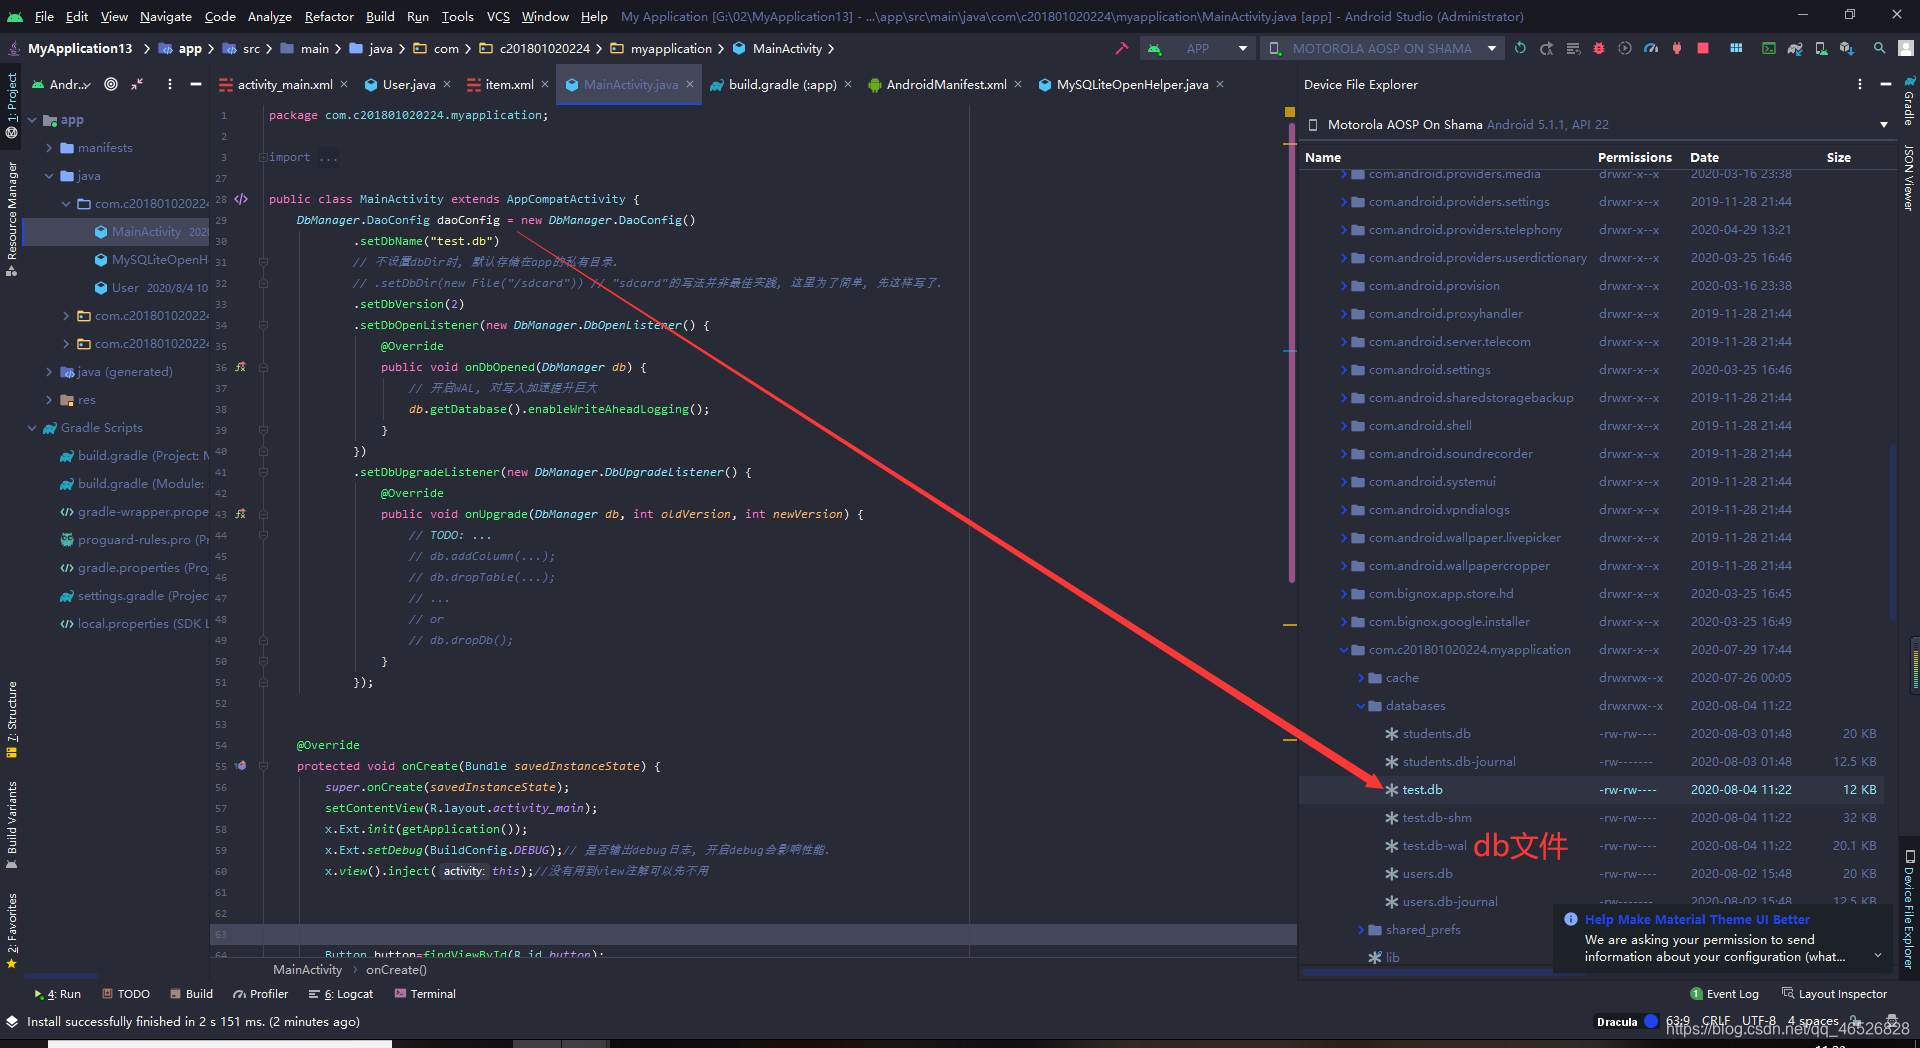1920x1048 pixels.
Task: Click the myapplication breadcrumb segment
Action: click(671, 48)
